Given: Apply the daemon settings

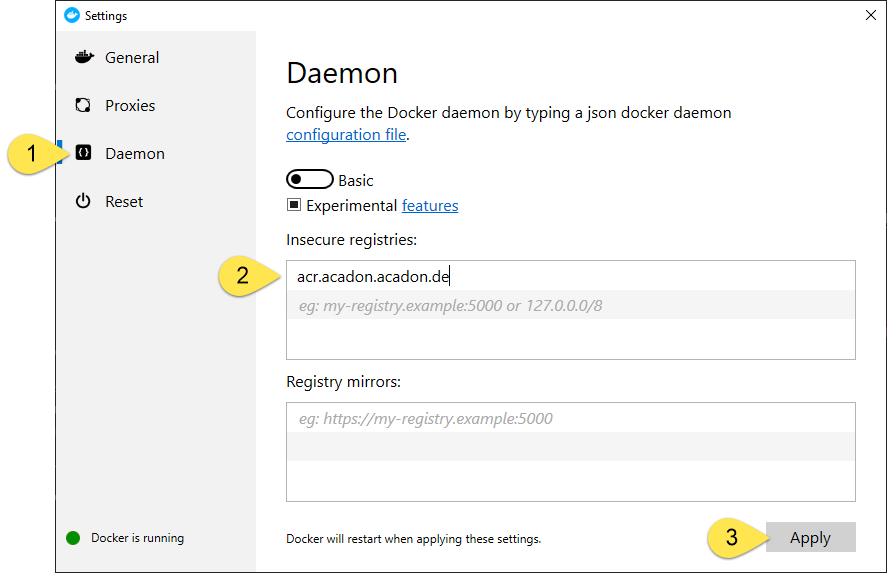Looking at the screenshot, I should click(811, 537).
